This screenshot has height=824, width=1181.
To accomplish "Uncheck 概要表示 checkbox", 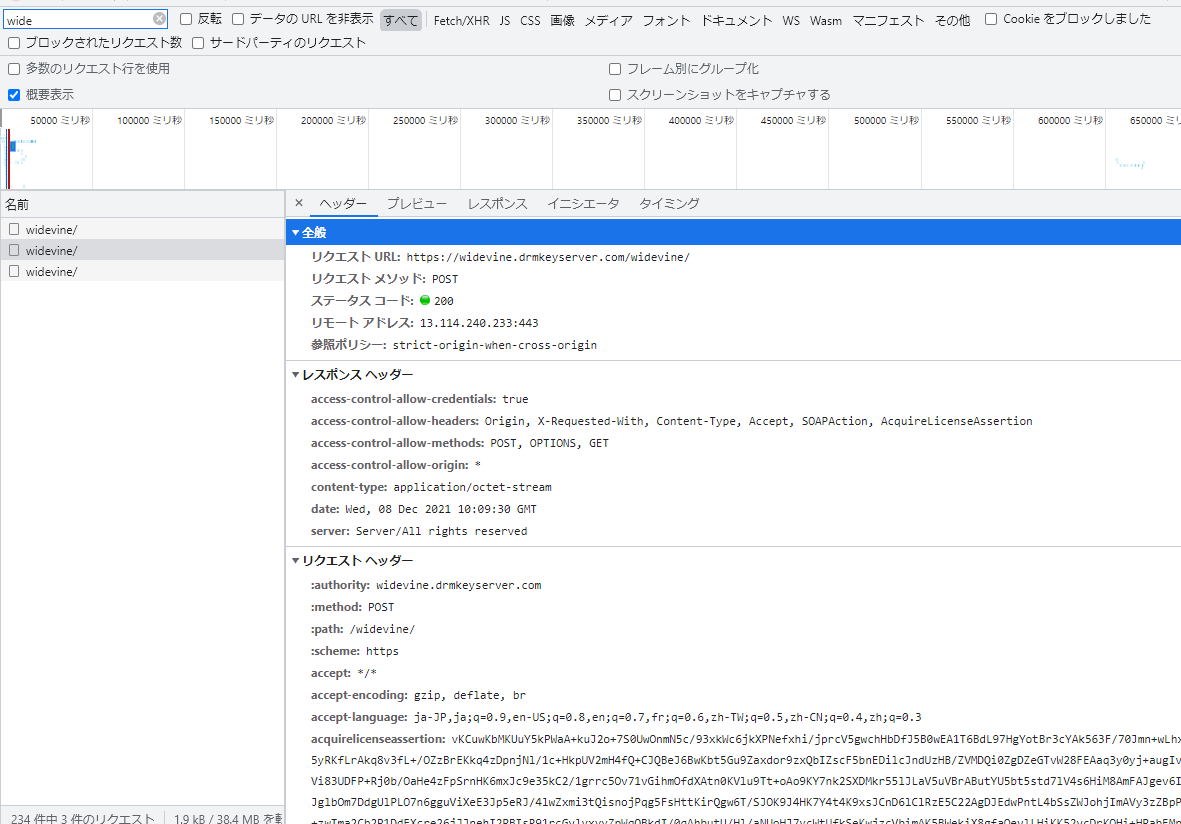I will pos(14,94).
